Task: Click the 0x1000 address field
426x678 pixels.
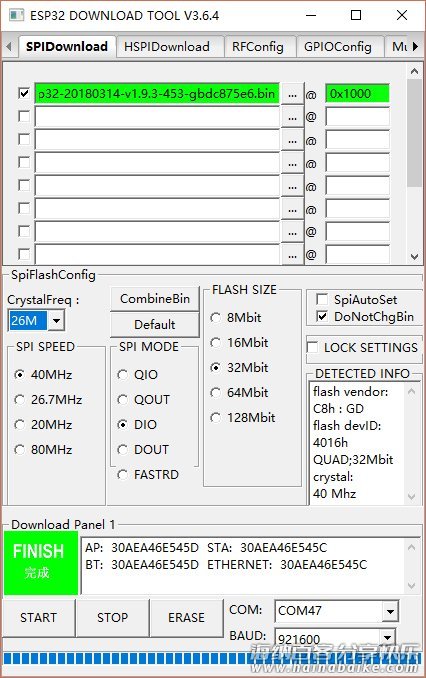Action: [357, 94]
